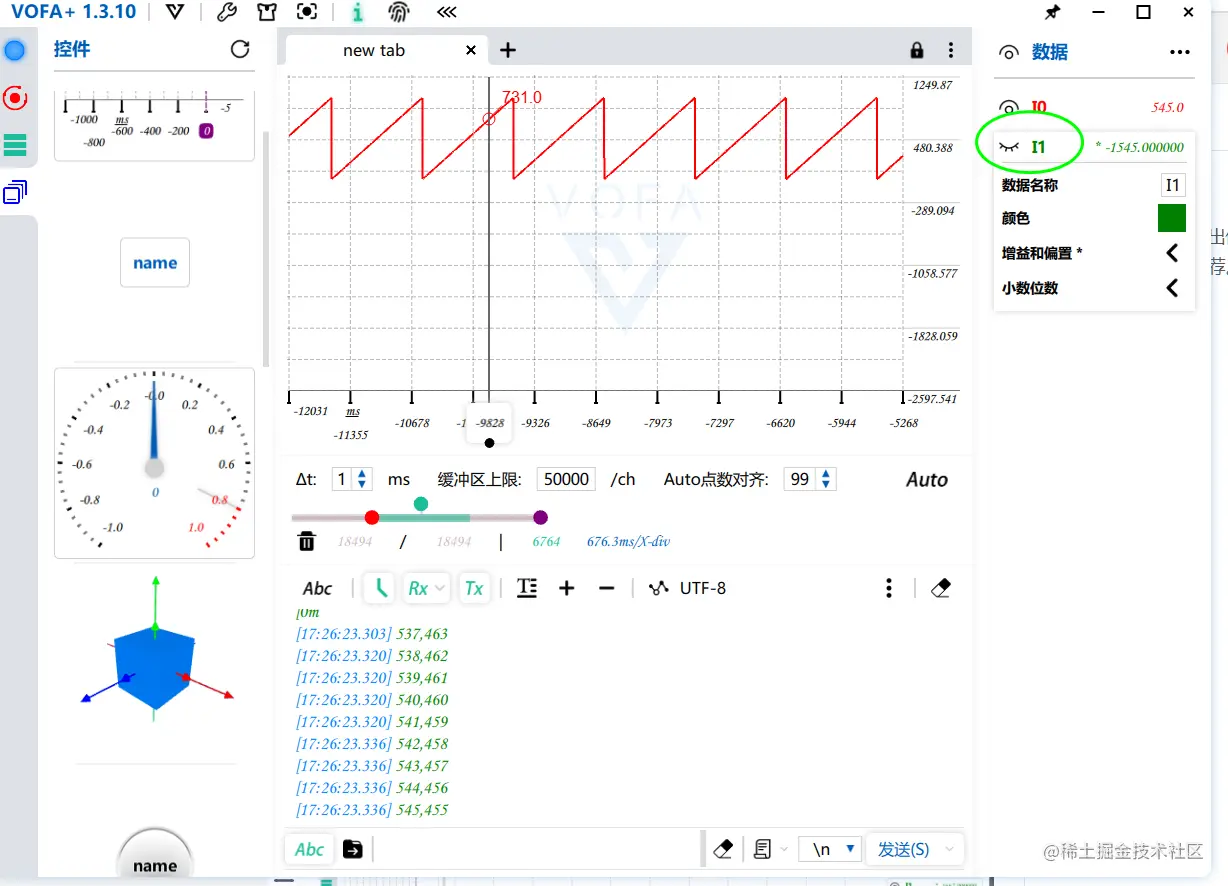Viewport: 1228px width, 886px height.
Task: Click the send-history arrow icon
Action: (353, 849)
